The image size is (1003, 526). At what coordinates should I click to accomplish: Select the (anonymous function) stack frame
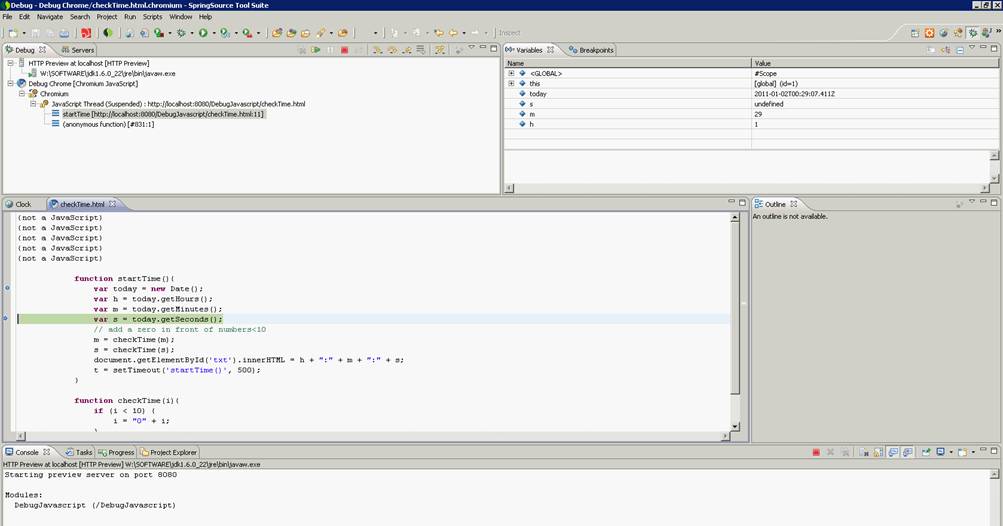108,124
